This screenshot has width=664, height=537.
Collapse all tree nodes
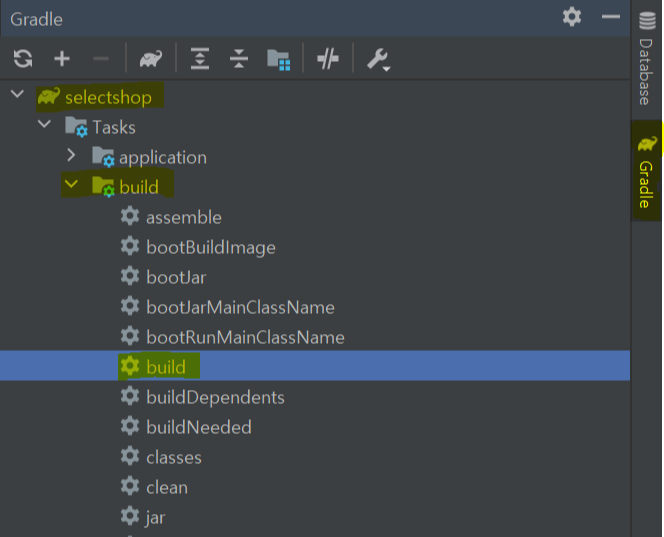tap(239, 58)
